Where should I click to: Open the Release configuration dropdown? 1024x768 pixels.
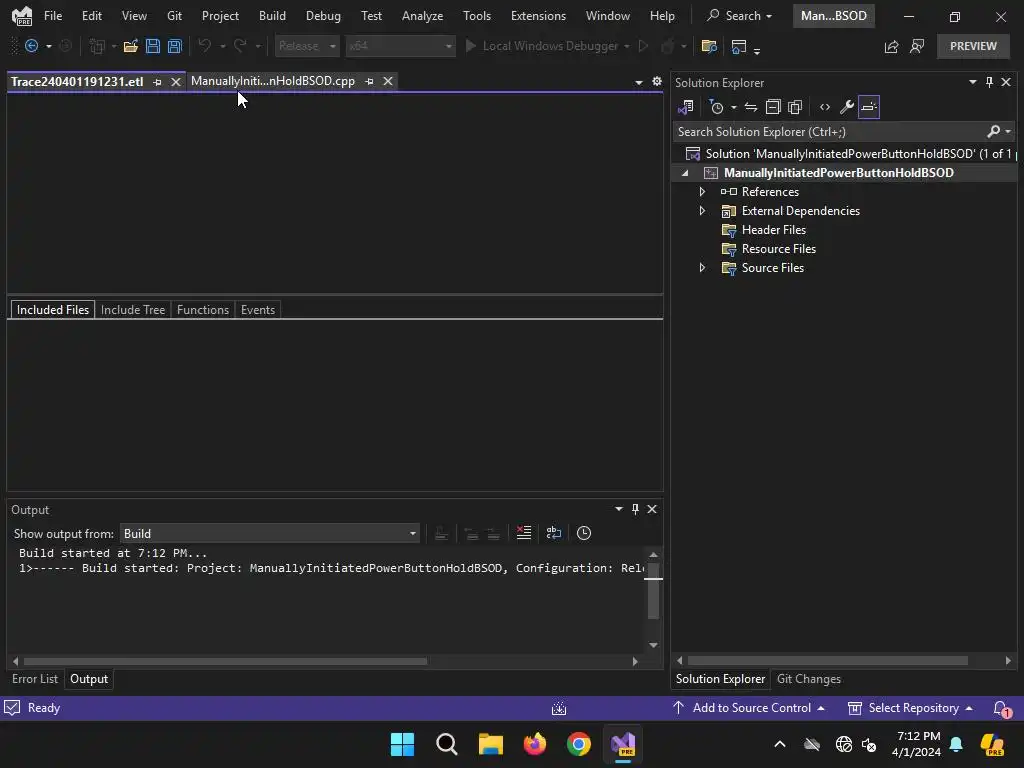point(307,46)
